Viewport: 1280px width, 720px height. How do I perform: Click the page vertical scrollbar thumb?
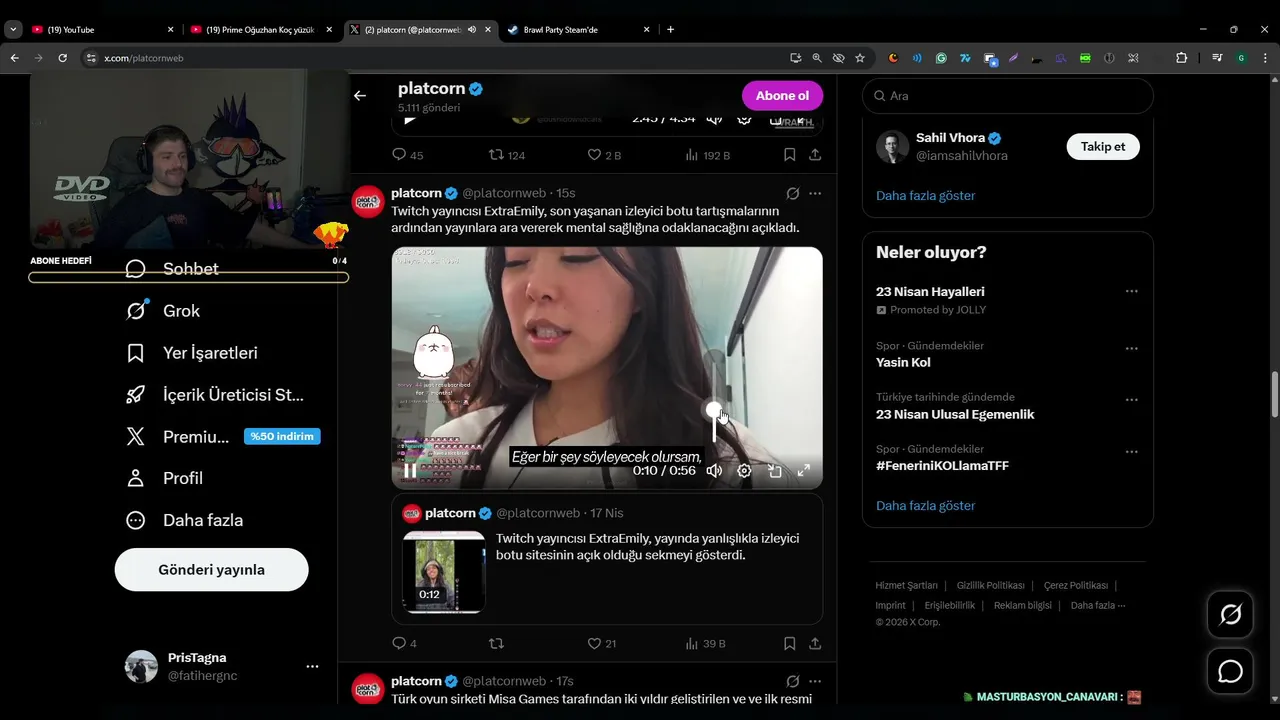tap(1274, 395)
